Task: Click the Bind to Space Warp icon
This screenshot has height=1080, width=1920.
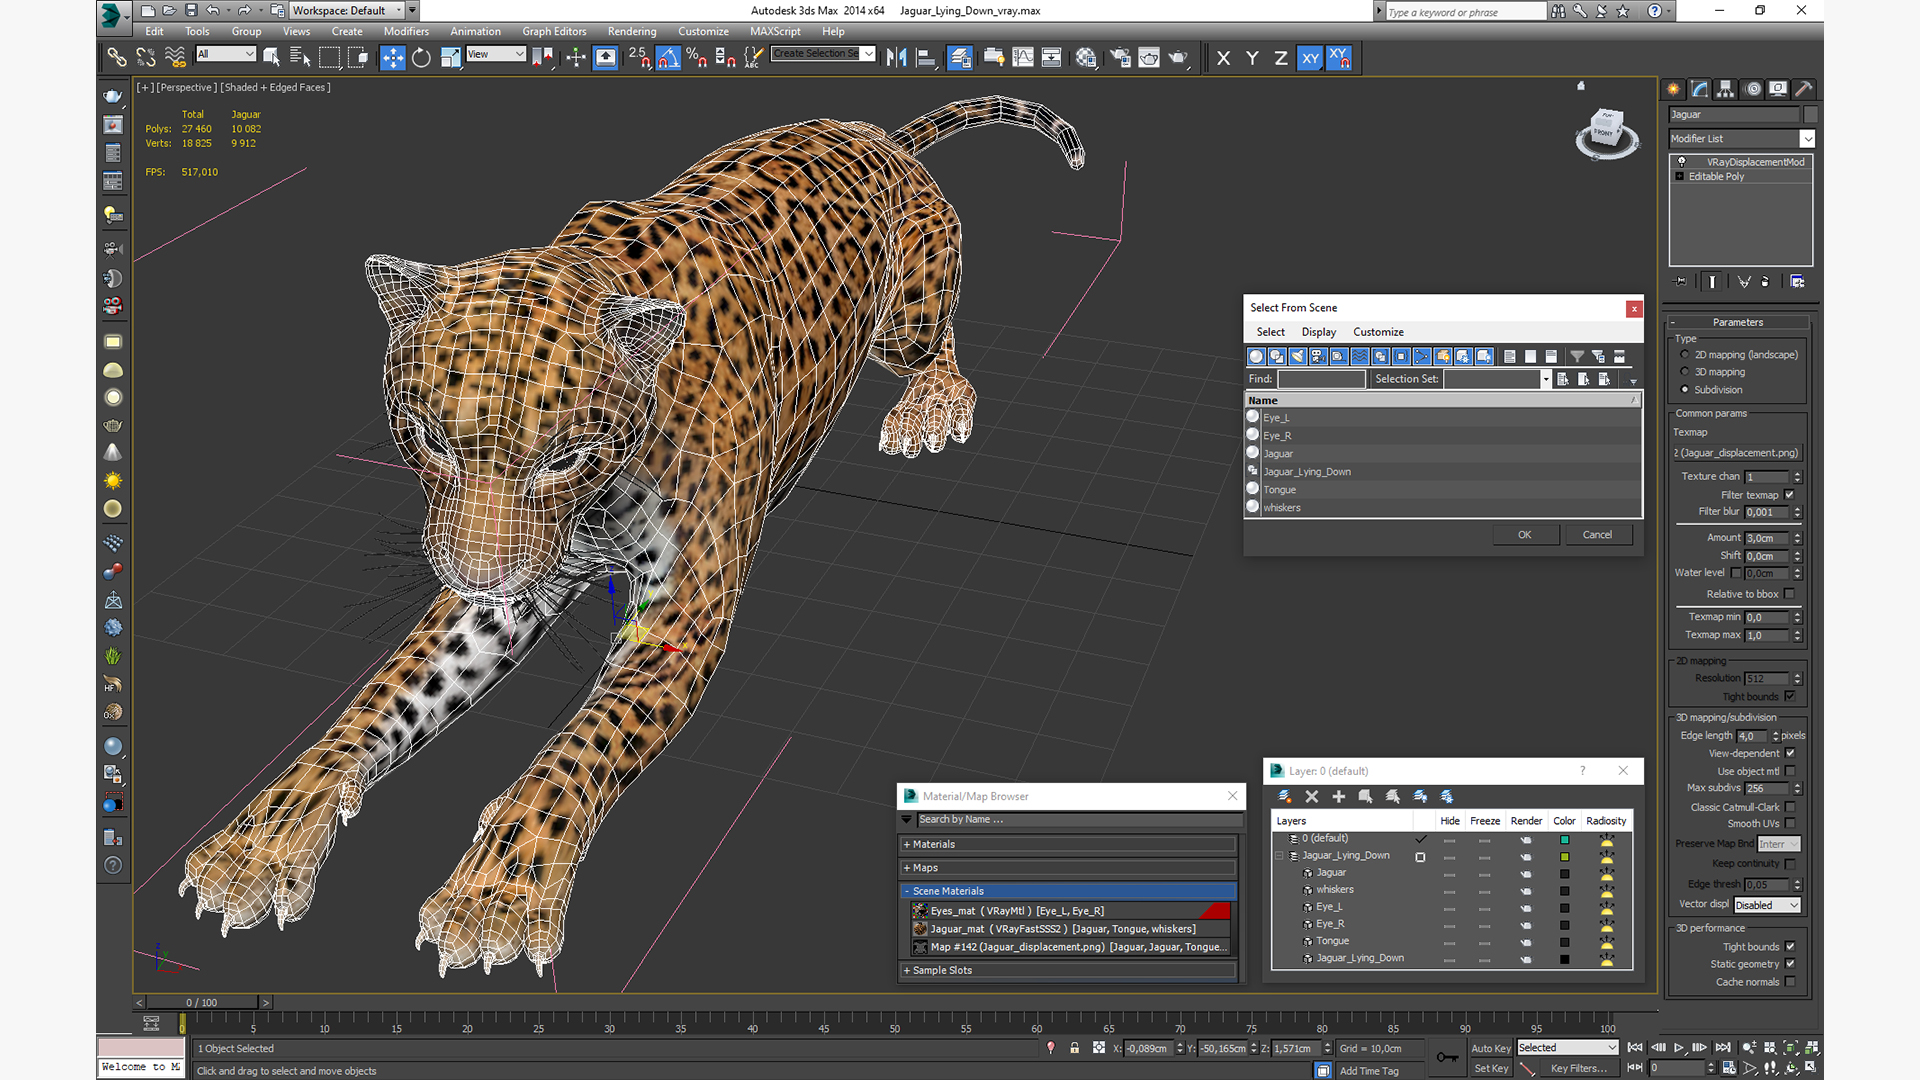Action: click(175, 58)
